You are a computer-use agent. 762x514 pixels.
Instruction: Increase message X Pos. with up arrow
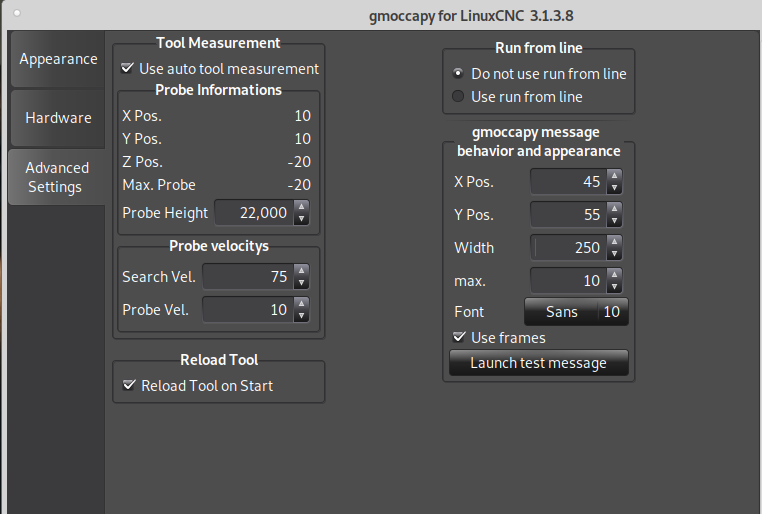pos(614,176)
